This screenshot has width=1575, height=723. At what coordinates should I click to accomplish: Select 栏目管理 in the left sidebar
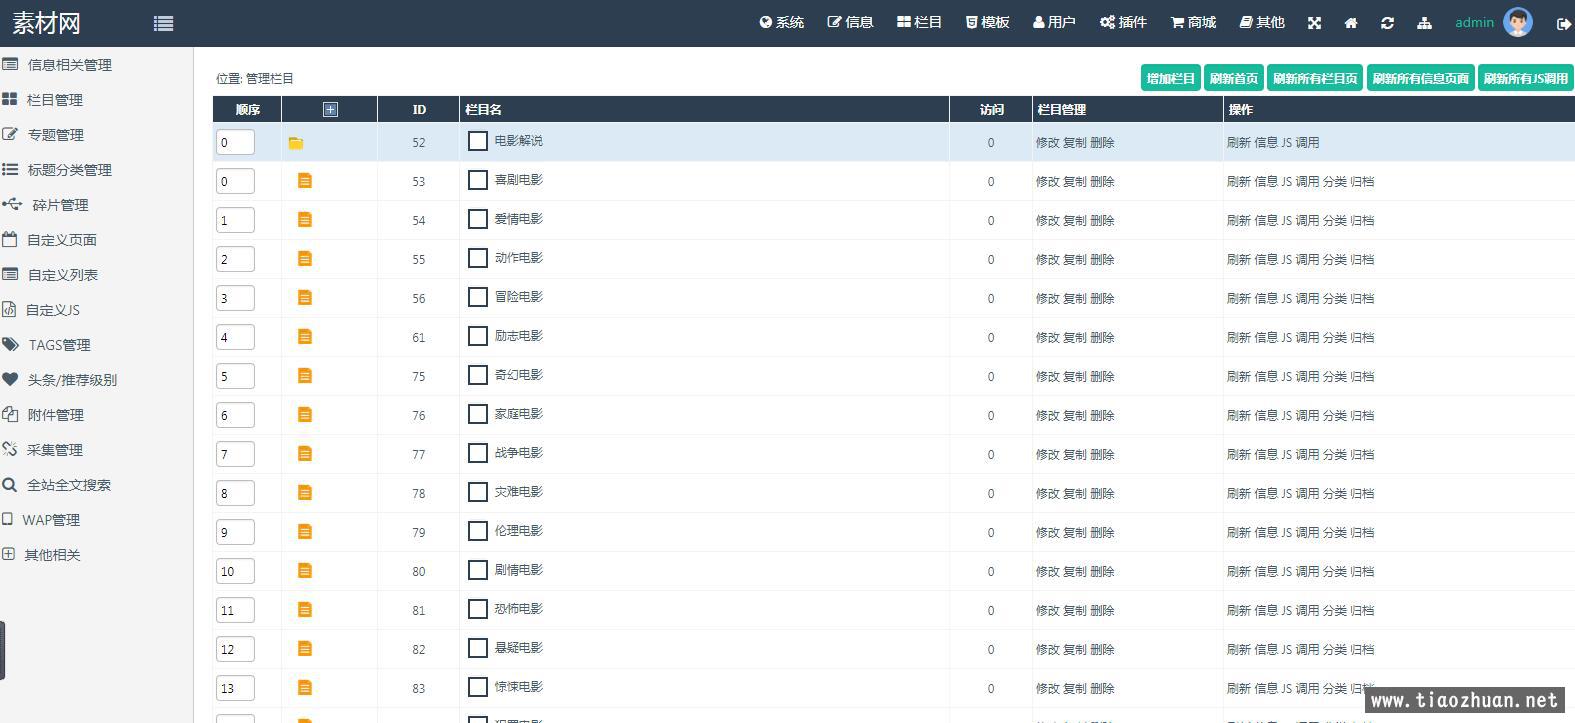click(55, 100)
